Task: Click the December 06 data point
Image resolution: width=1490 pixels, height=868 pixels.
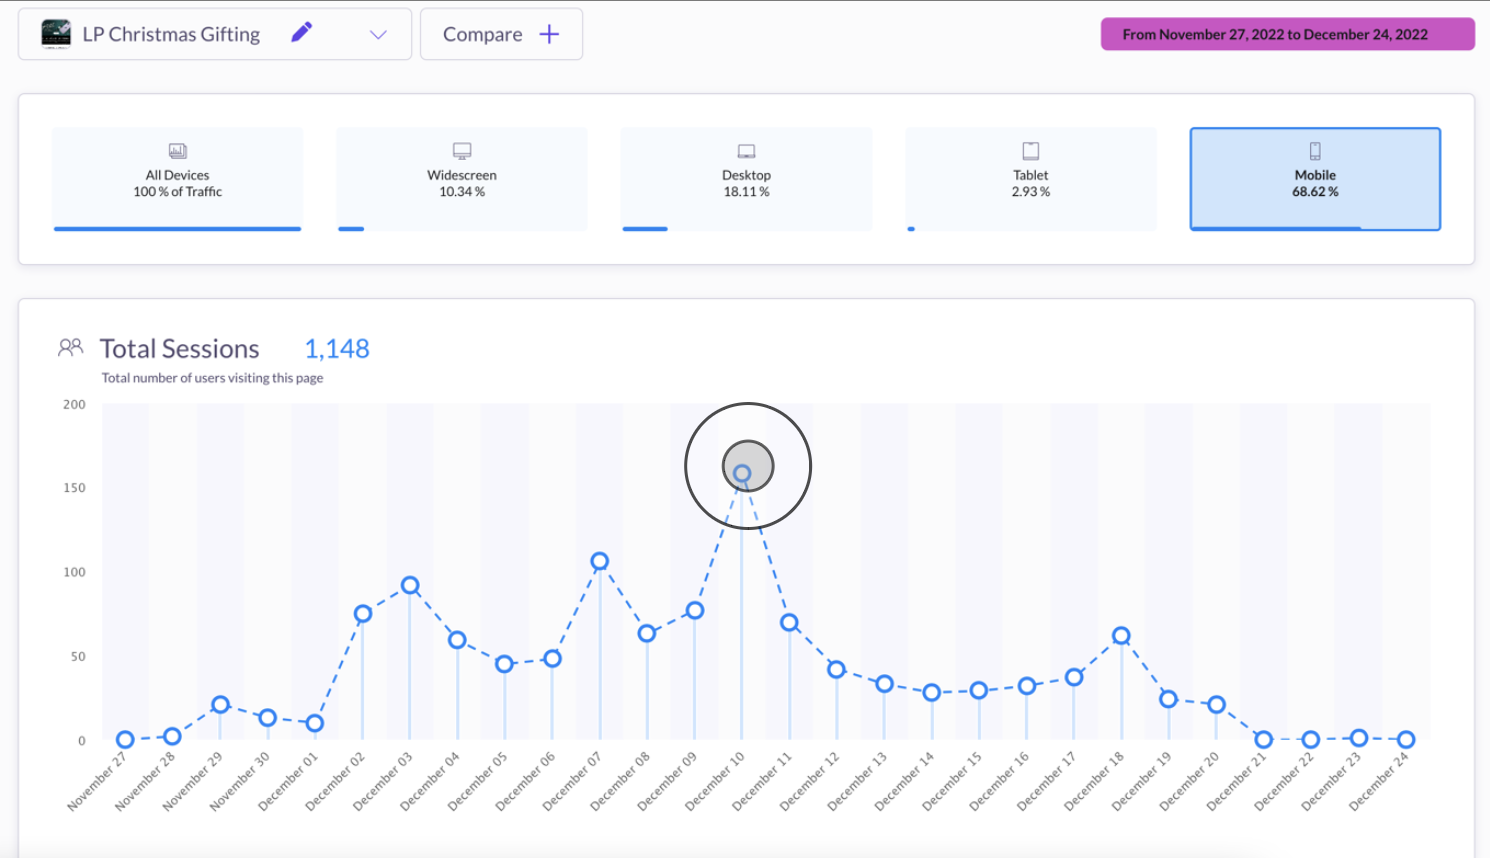Action: [552, 658]
